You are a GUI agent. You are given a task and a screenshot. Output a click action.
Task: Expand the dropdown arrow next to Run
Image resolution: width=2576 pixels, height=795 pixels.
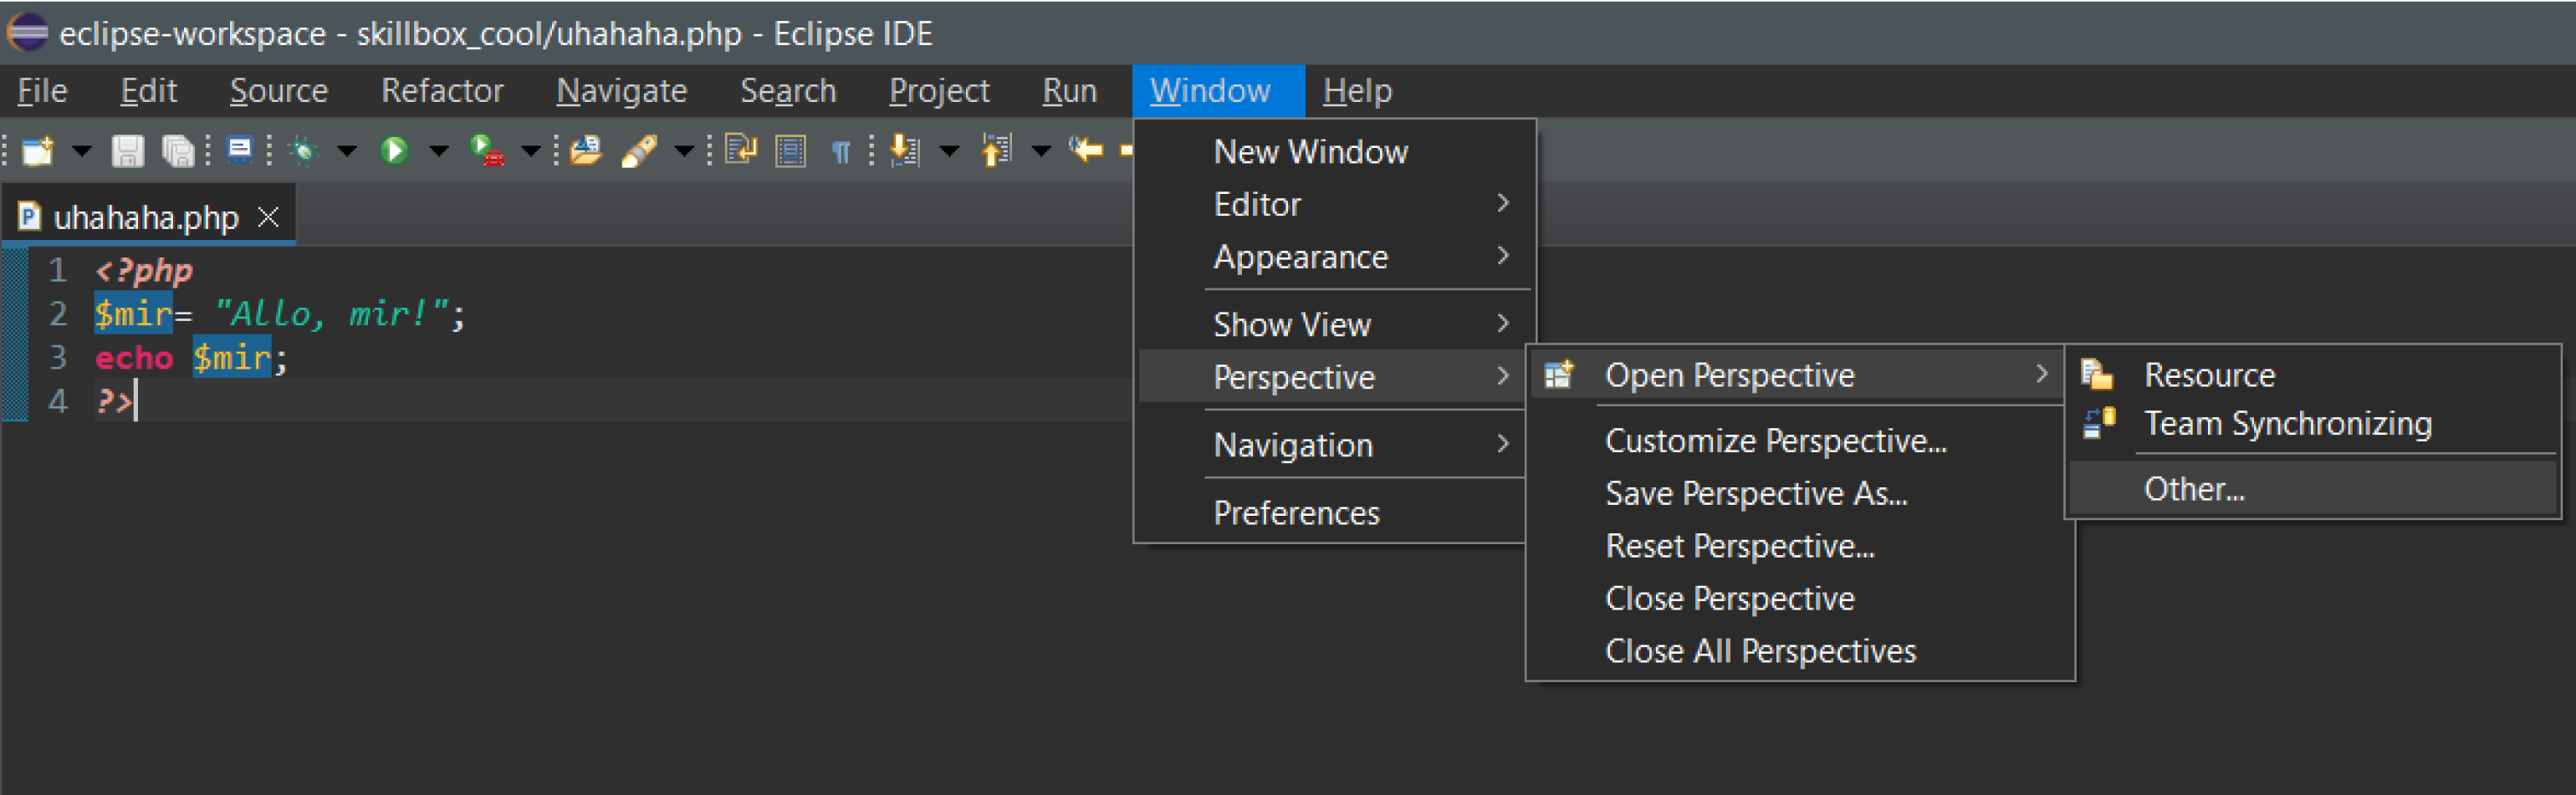pyautogui.click(x=438, y=152)
